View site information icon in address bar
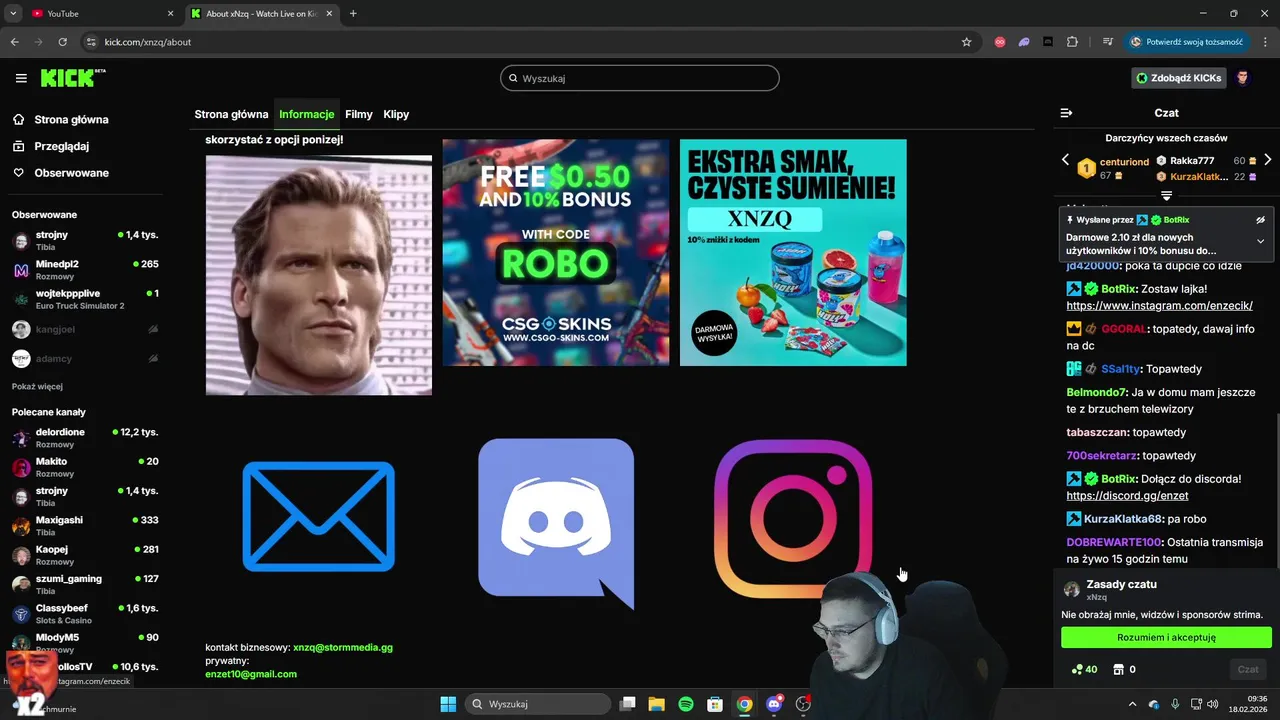Image resolution: width=1280 pixels, height=720 pixels. (91, 42)
